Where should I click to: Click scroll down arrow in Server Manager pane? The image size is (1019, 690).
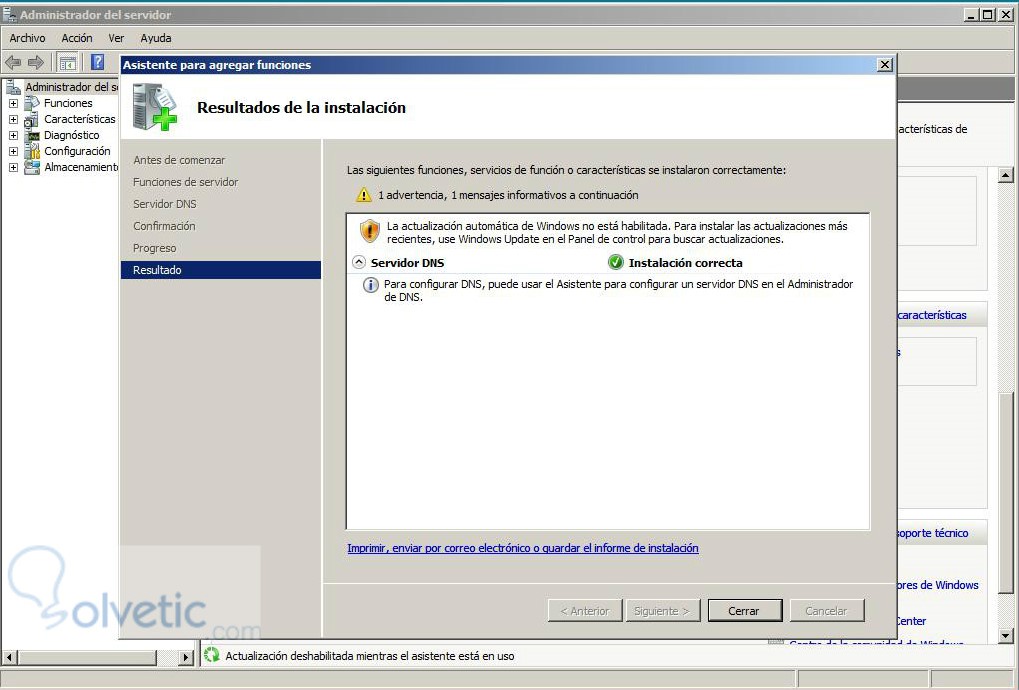1006,636
